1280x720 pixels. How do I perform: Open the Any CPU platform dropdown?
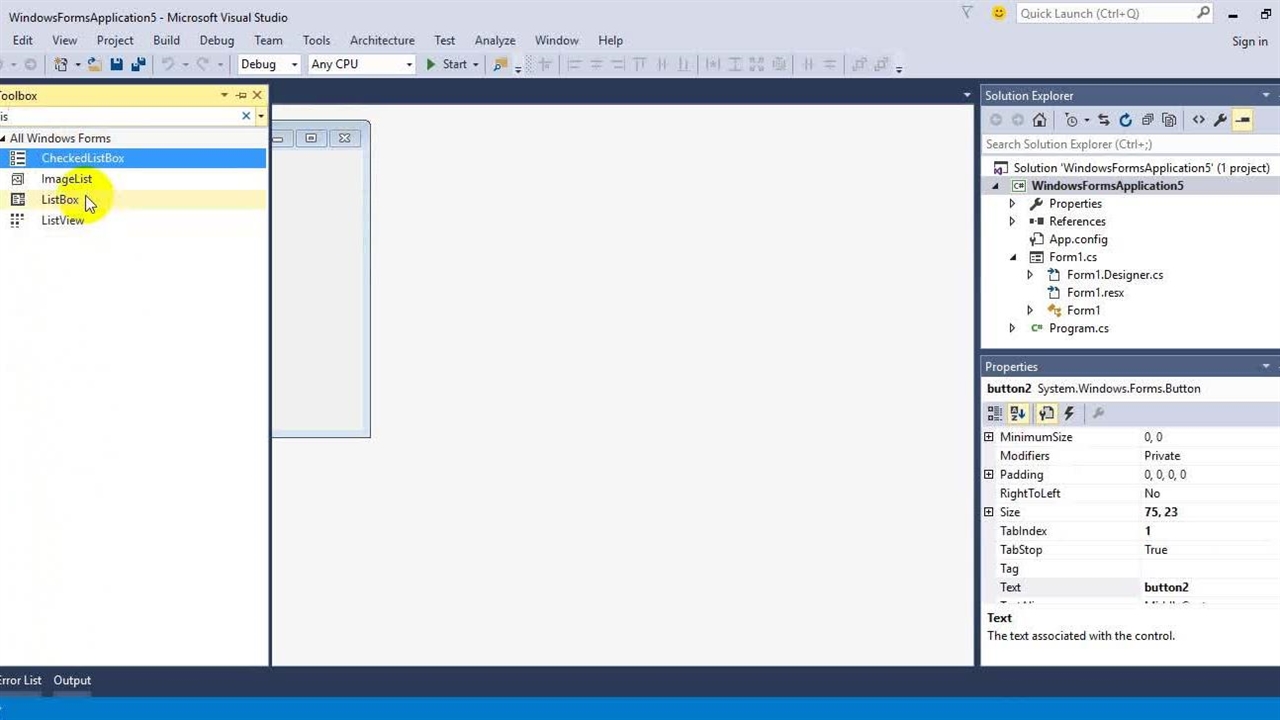click(361, 64)
